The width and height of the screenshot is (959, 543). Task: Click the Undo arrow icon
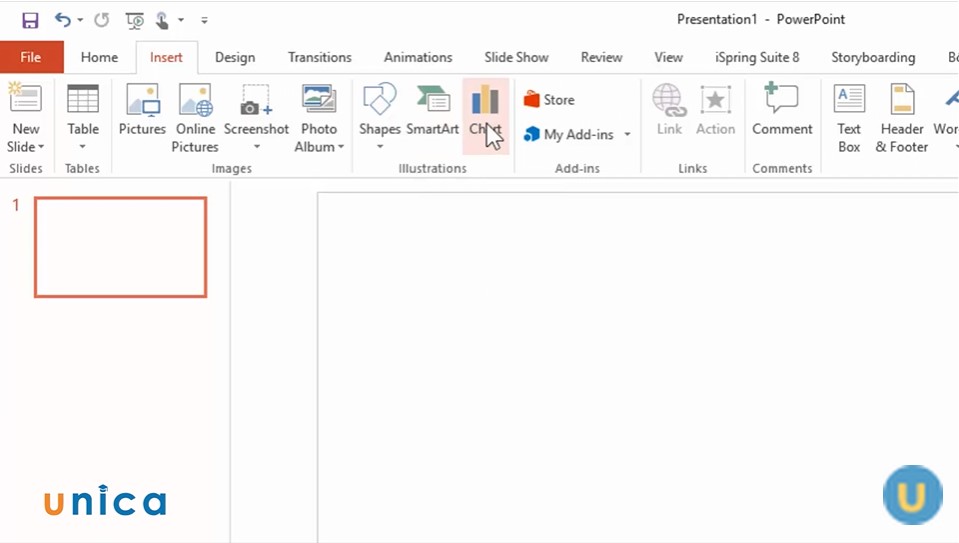(63, 20)
